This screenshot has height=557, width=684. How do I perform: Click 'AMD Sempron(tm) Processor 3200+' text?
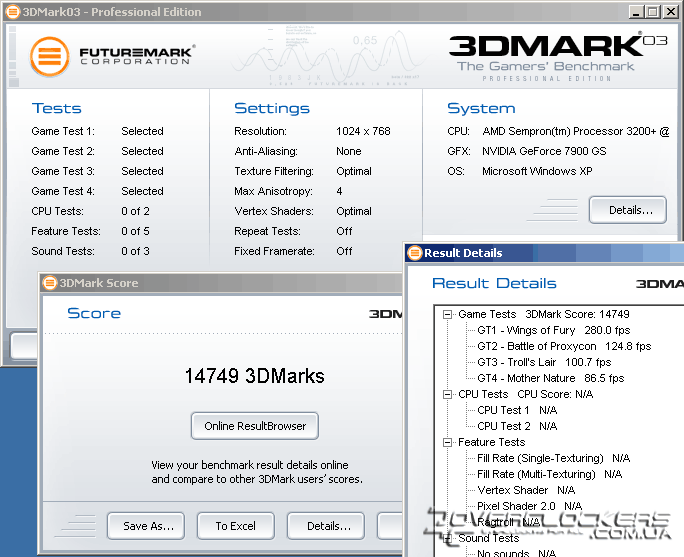point(569,131)
